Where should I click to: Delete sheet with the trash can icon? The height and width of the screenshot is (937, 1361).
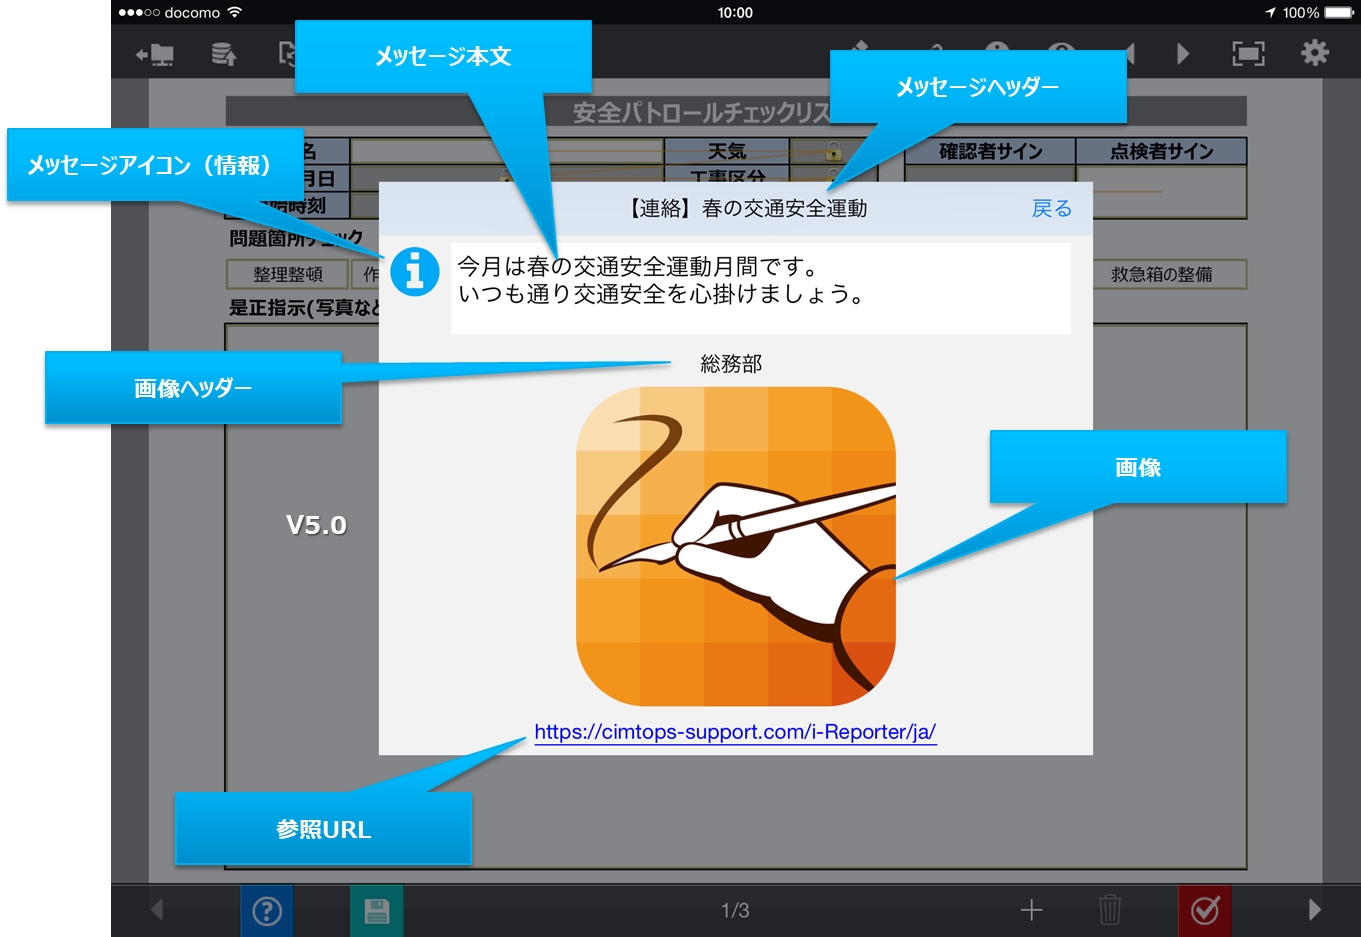(1110, 910)
